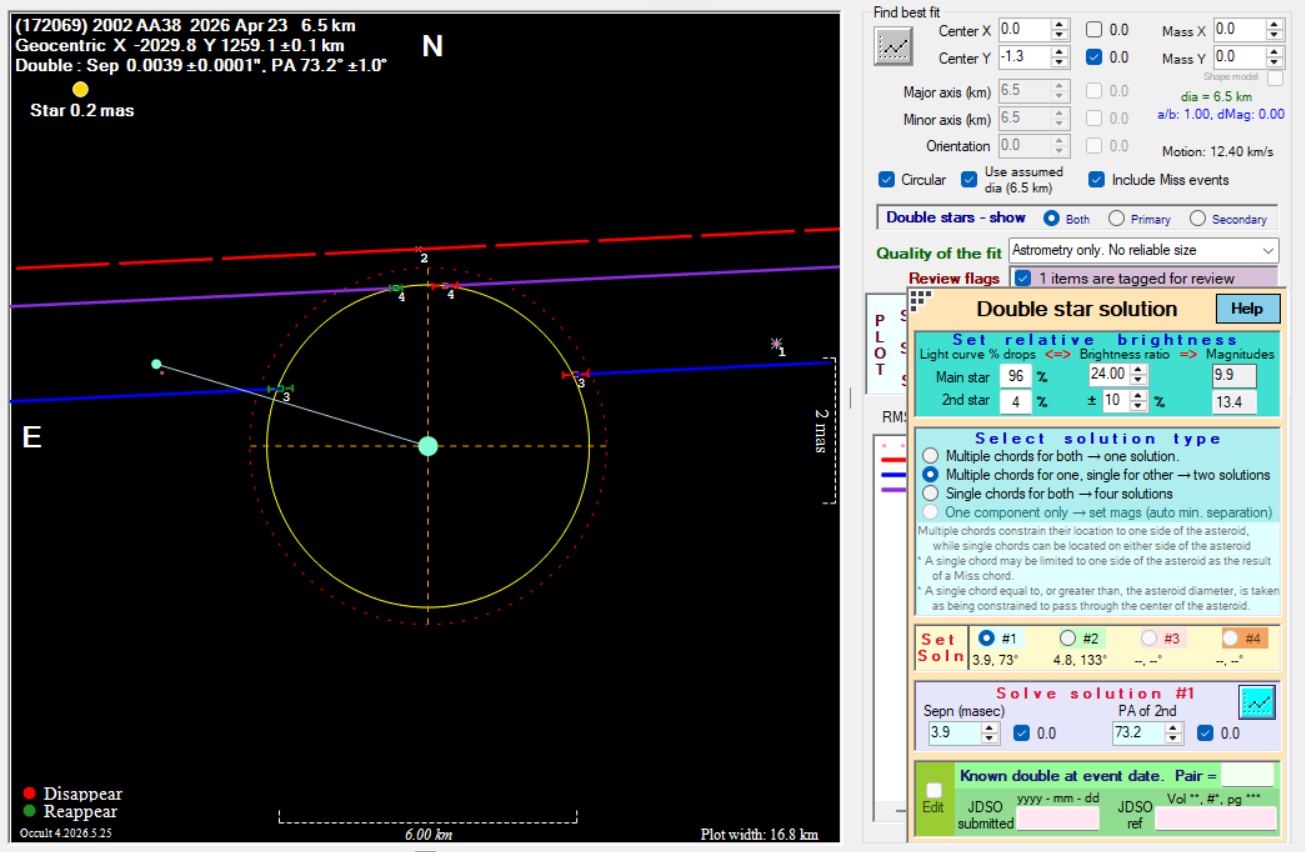Select solution #1 in Set Soln
This screenshot has height=852, width=1305.
pyautogui.click(x=987, y=638)
